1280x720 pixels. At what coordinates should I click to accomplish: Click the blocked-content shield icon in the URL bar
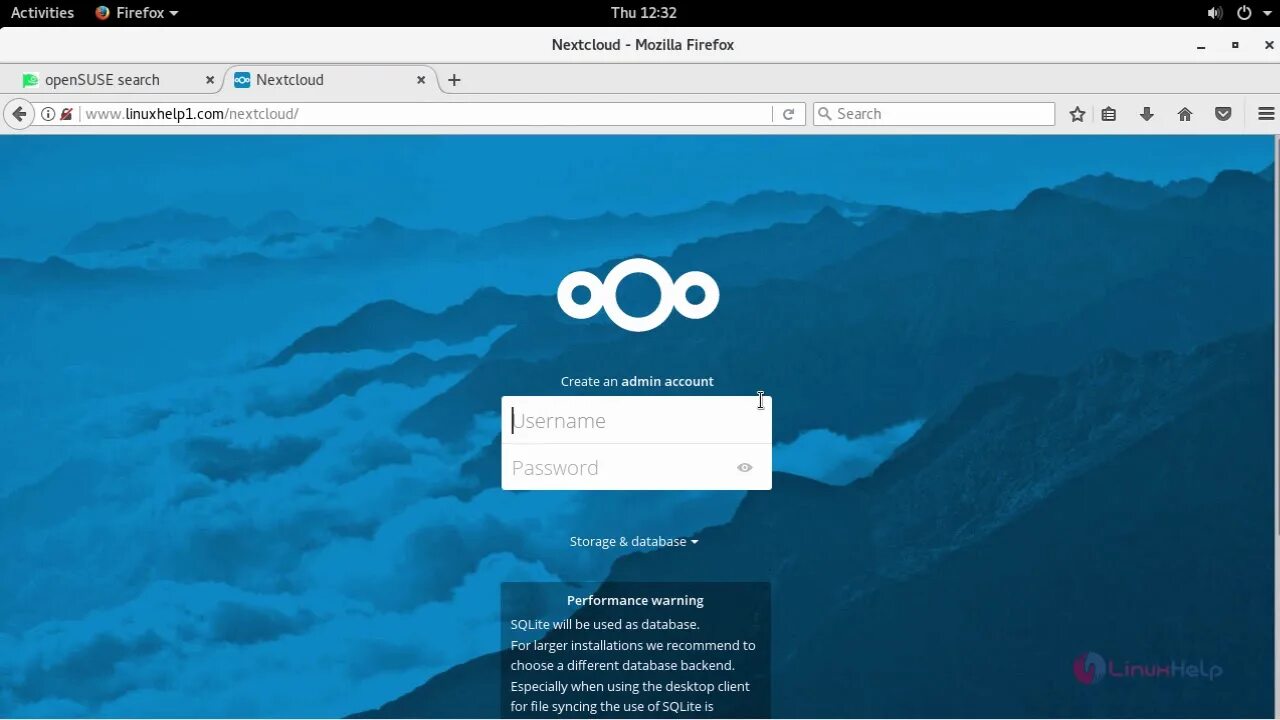click(x=66, y=114)
